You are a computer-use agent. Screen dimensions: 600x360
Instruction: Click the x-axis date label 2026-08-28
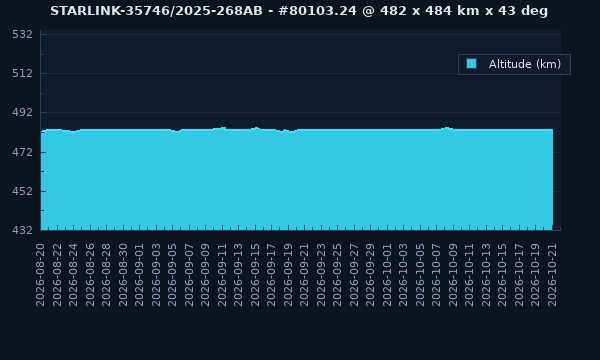point(107,275)
